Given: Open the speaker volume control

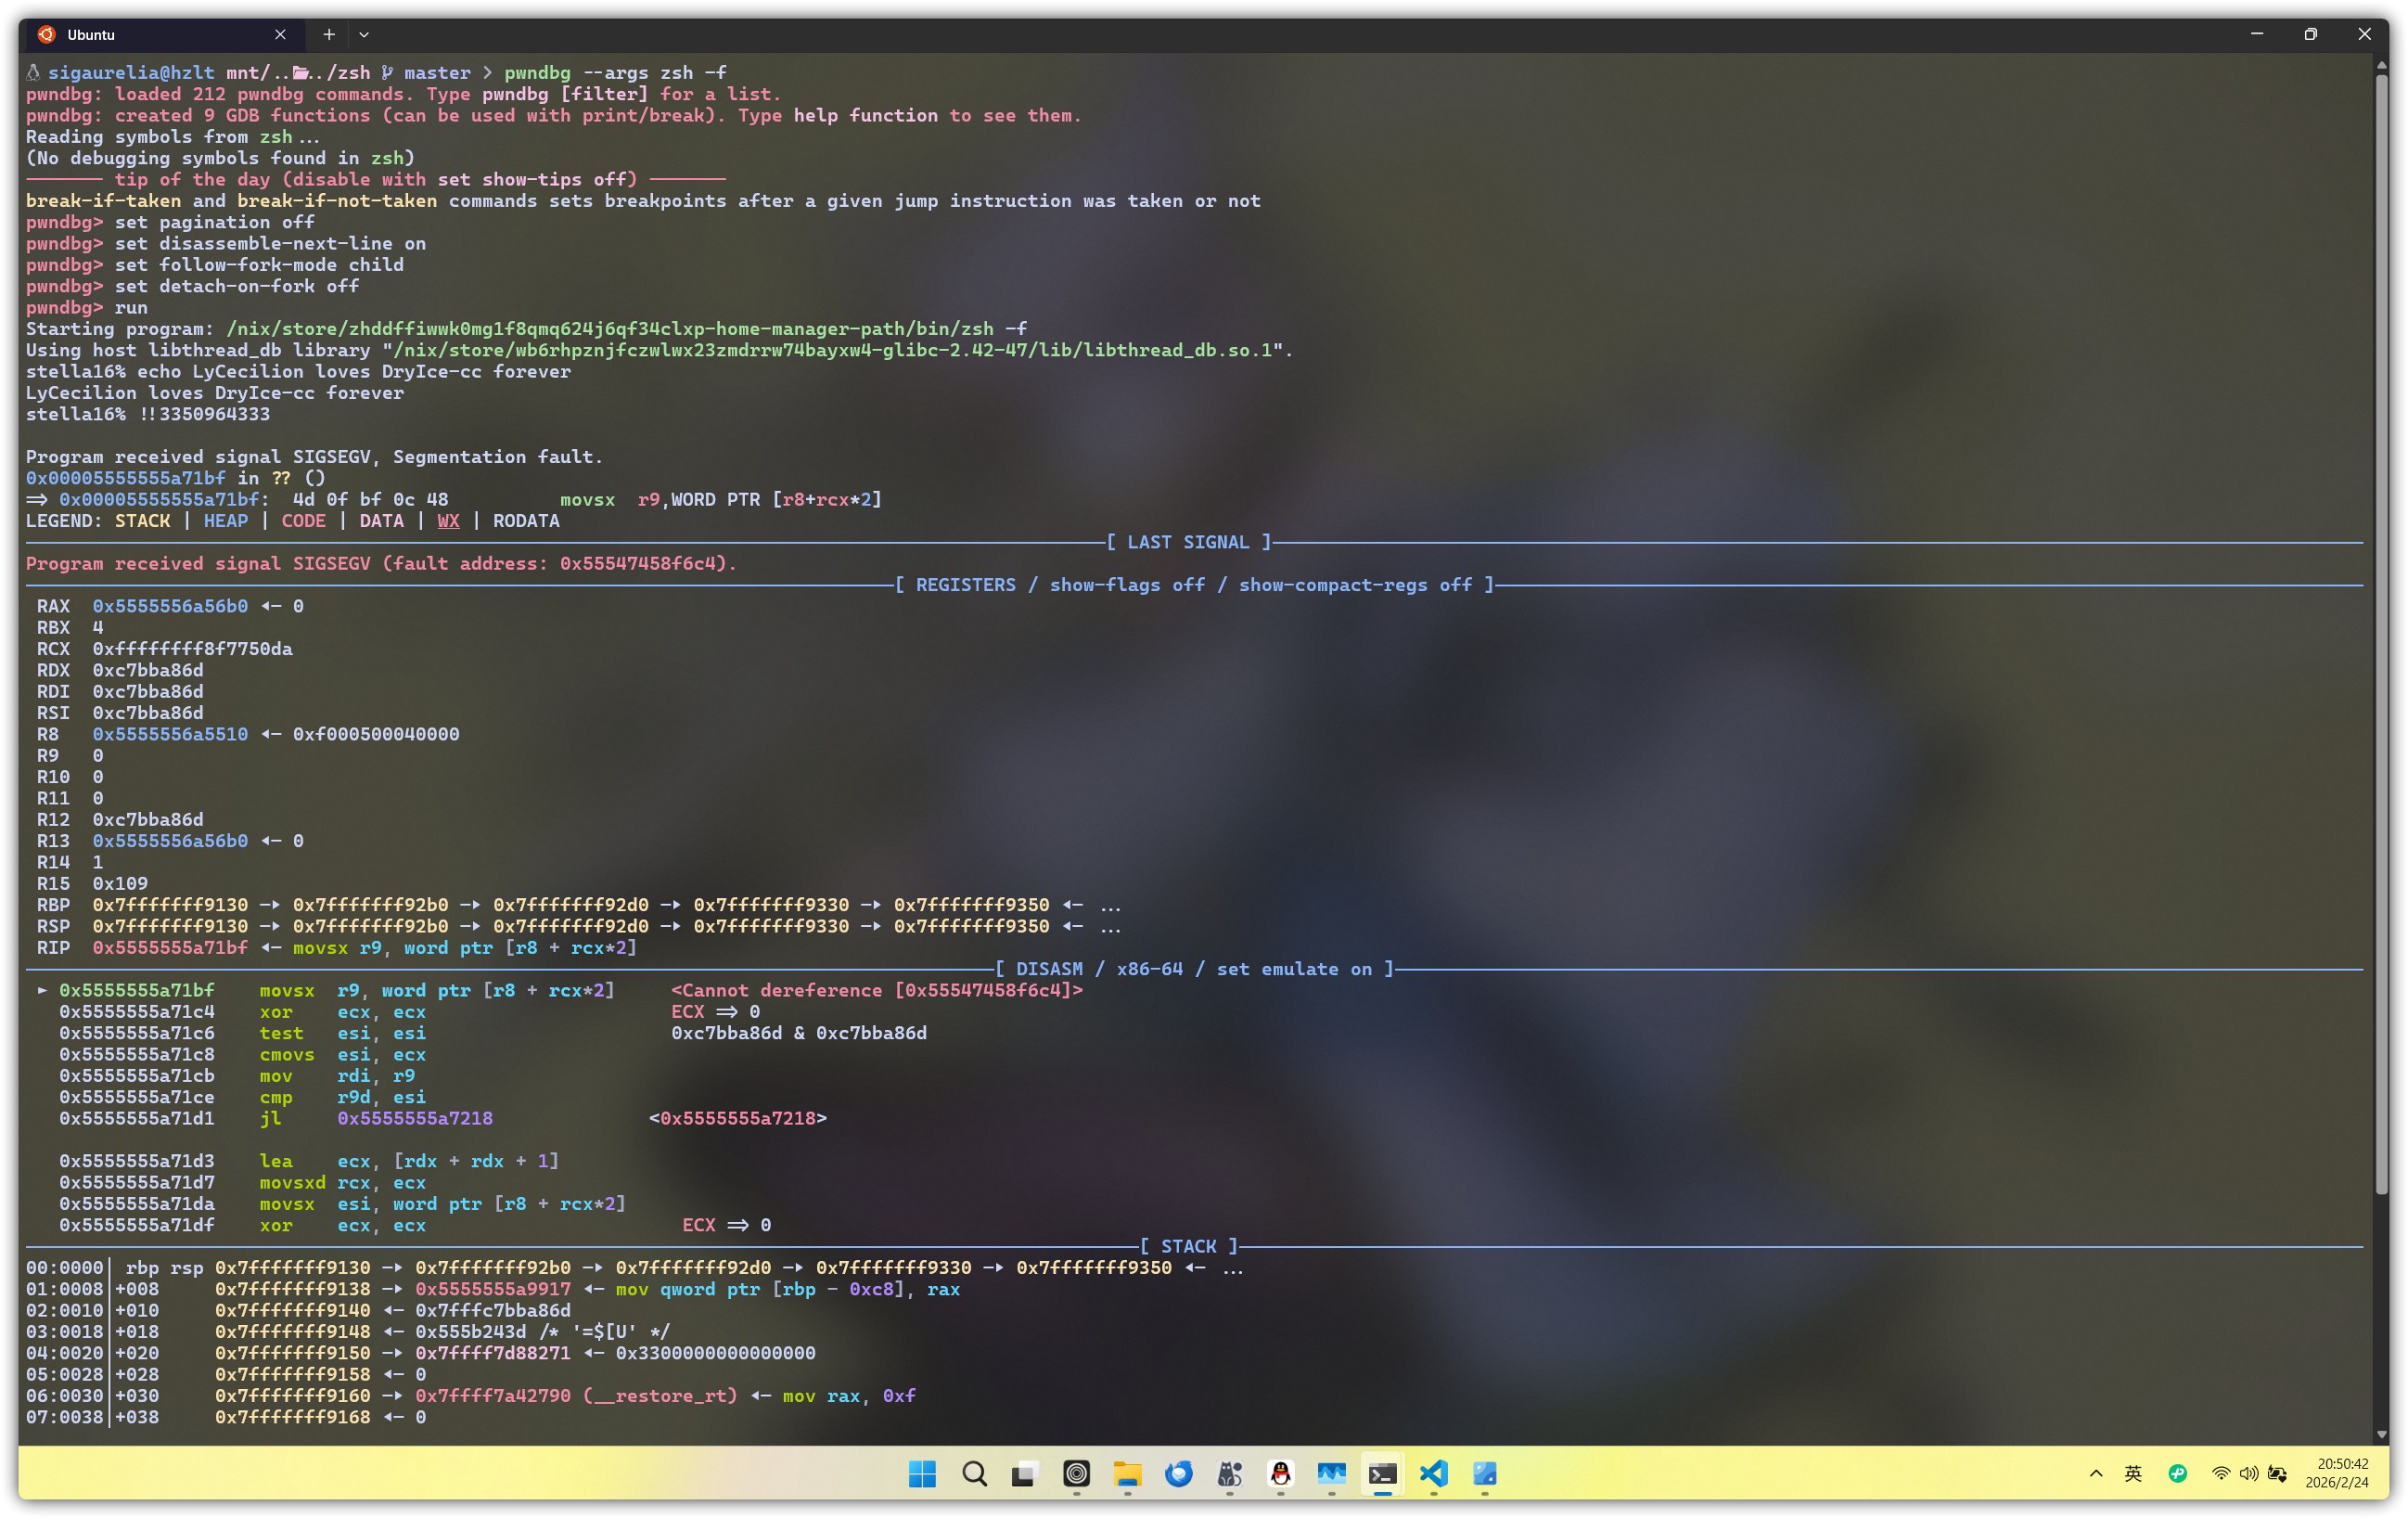Looking at the screenshot, I should coord(2249,1473).
